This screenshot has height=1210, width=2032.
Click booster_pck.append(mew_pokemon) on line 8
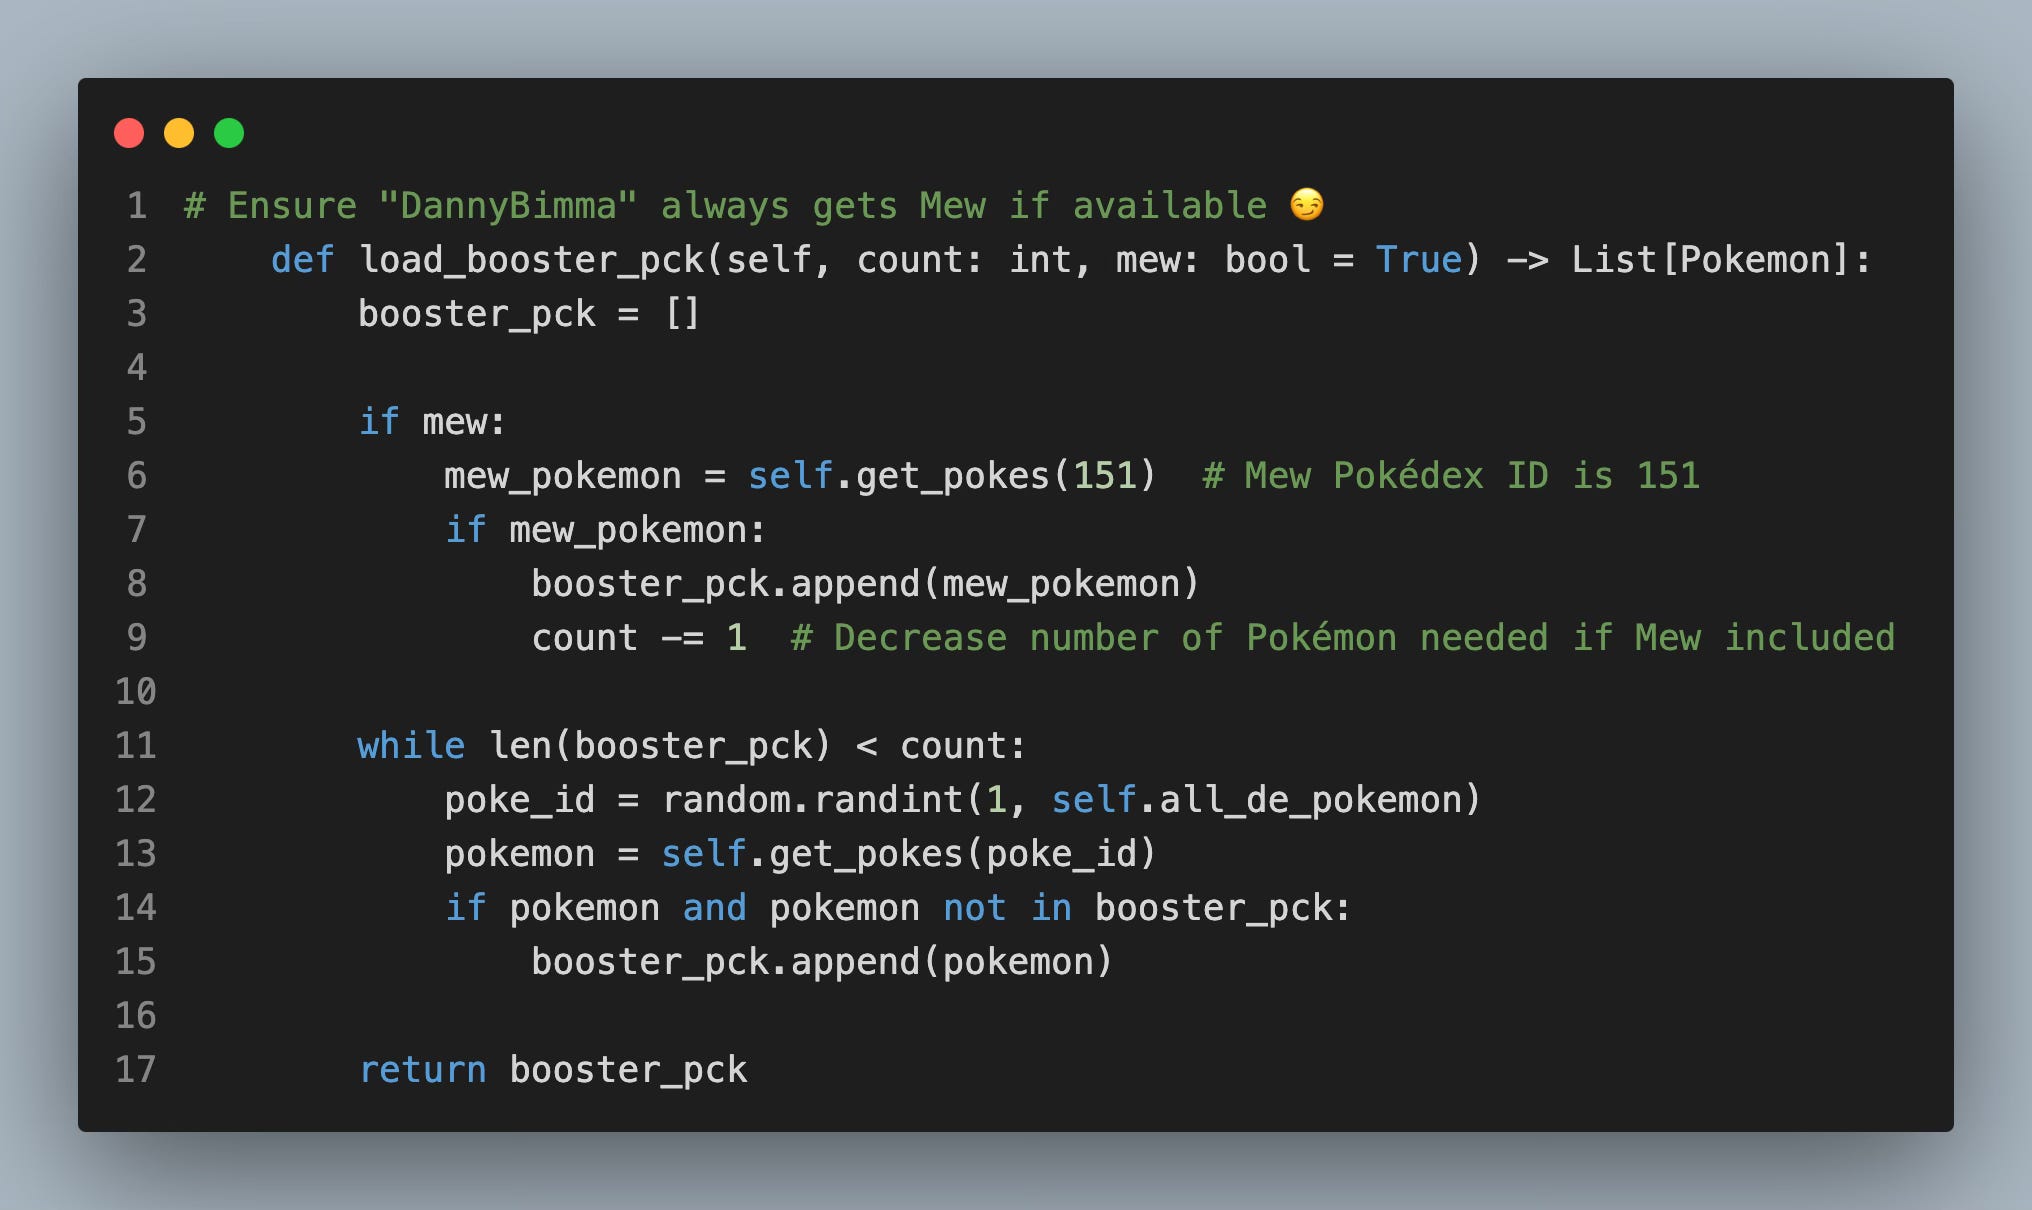click(x=865, y=584)
